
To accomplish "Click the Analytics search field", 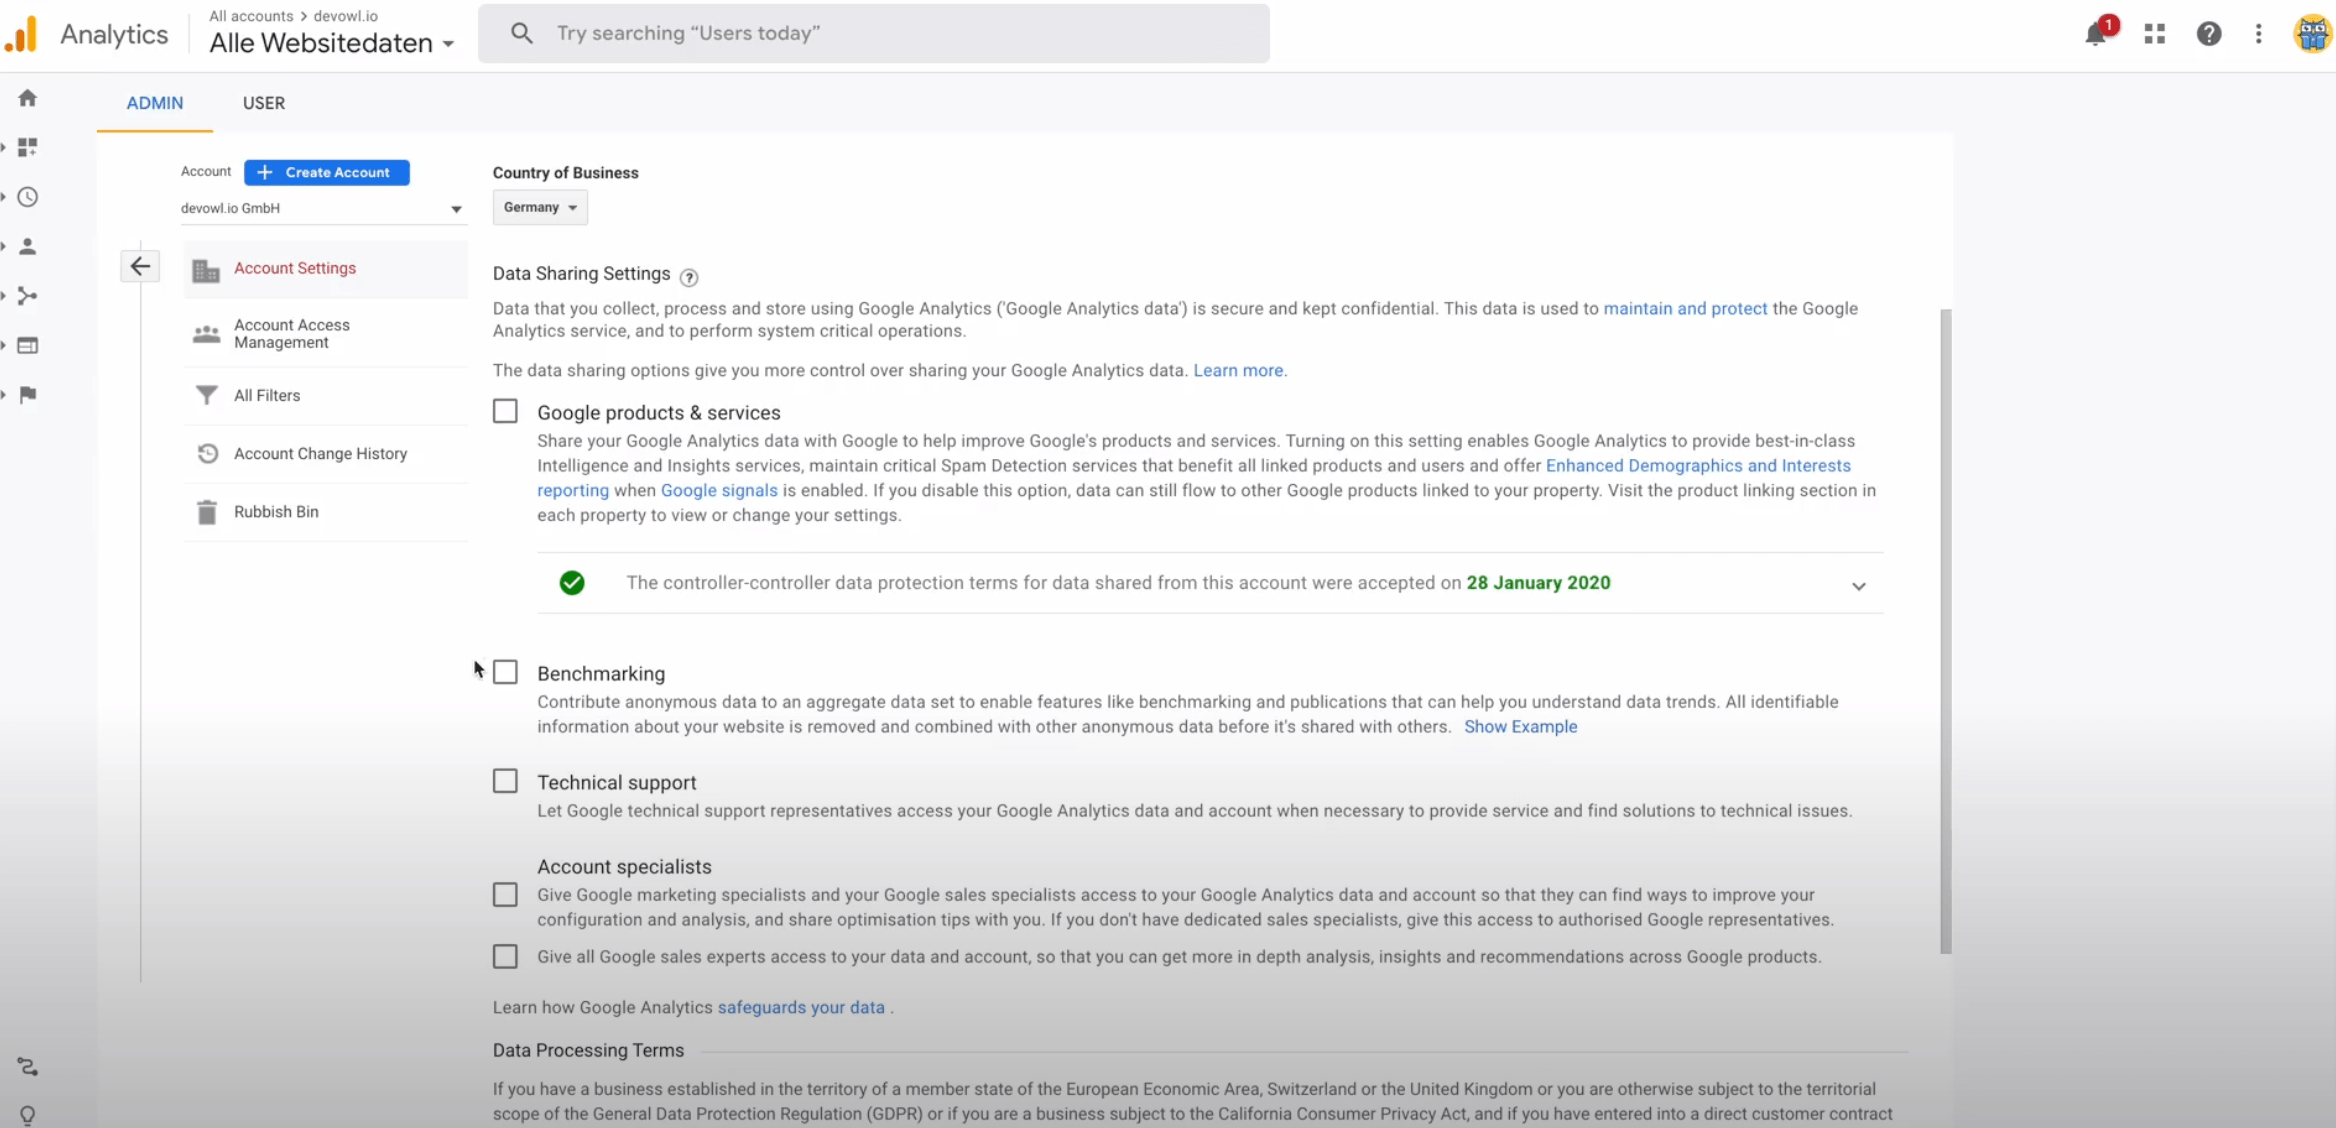I will (x=873, y=33).
